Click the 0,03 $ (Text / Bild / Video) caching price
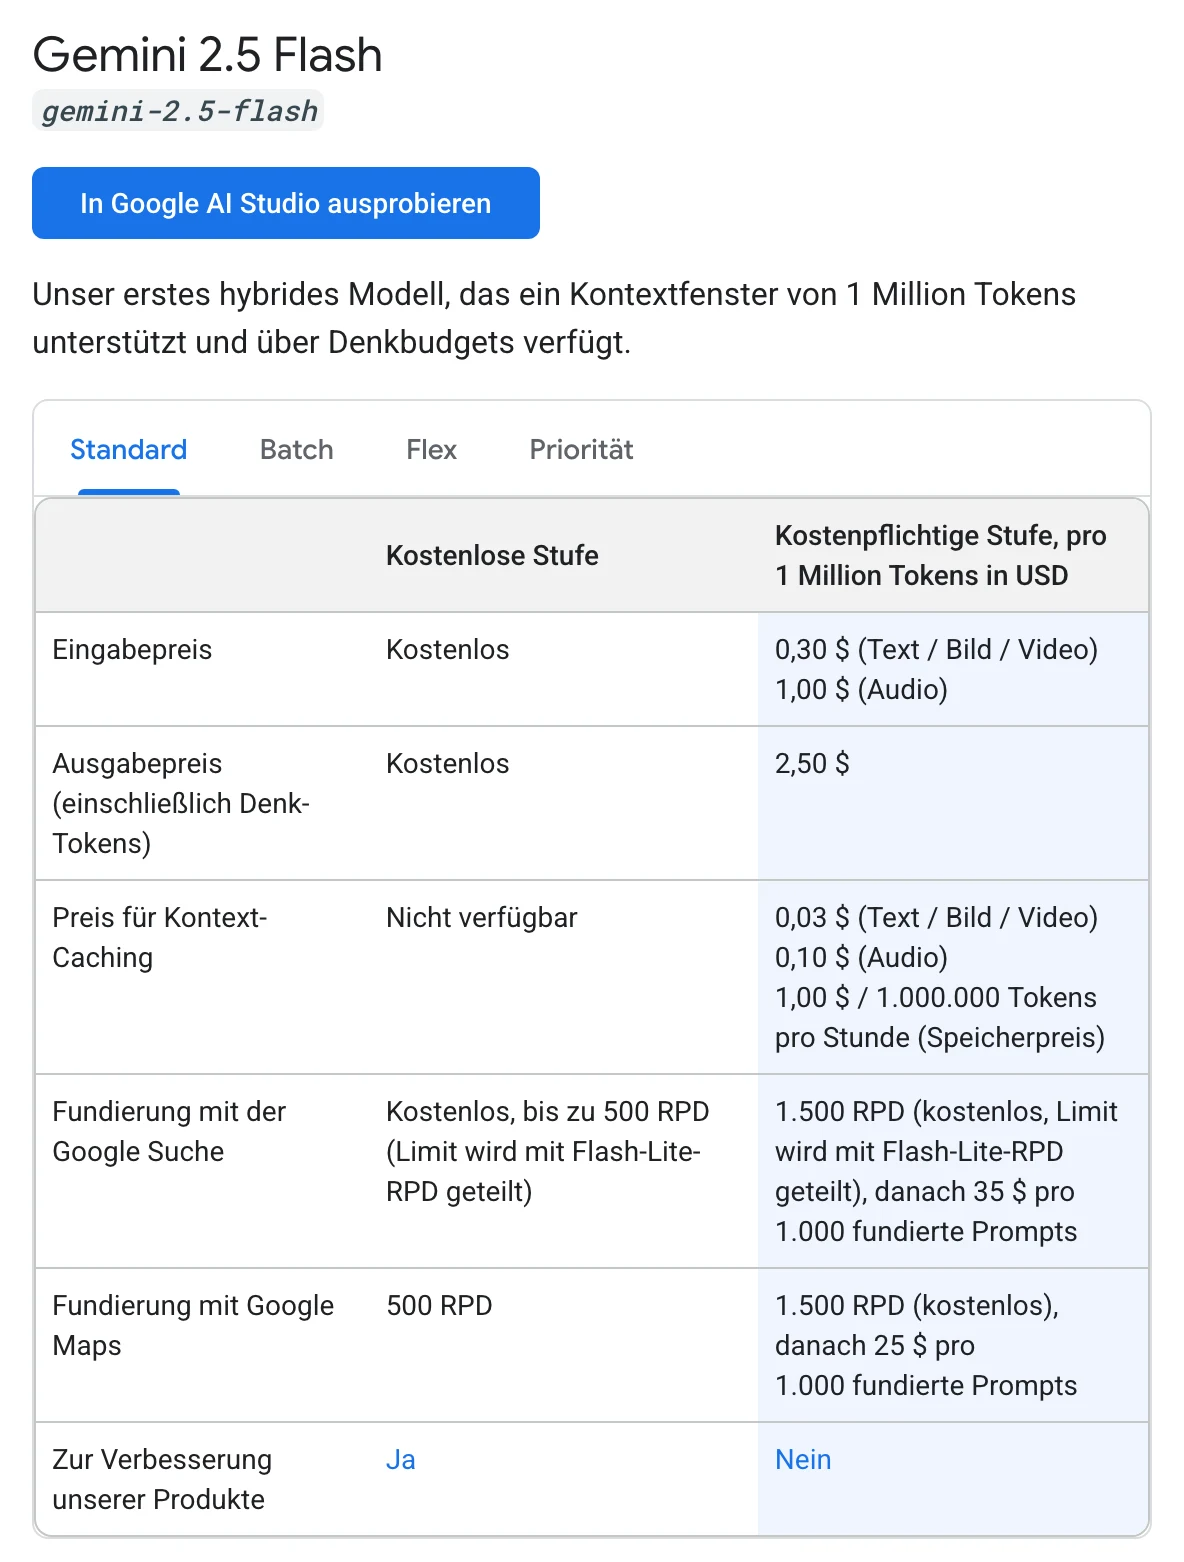 pyautogui.click(x=936, y=918)
